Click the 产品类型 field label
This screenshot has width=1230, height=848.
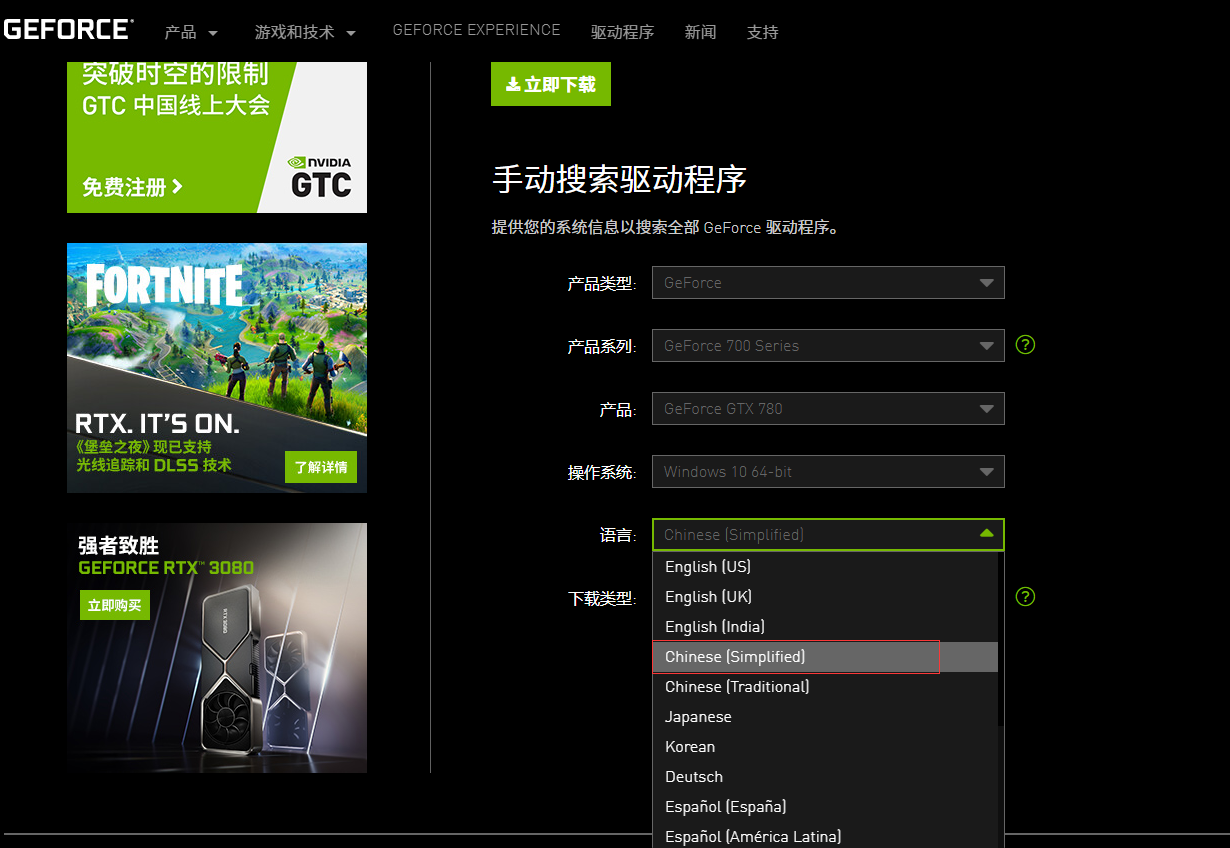click(602, 283)
